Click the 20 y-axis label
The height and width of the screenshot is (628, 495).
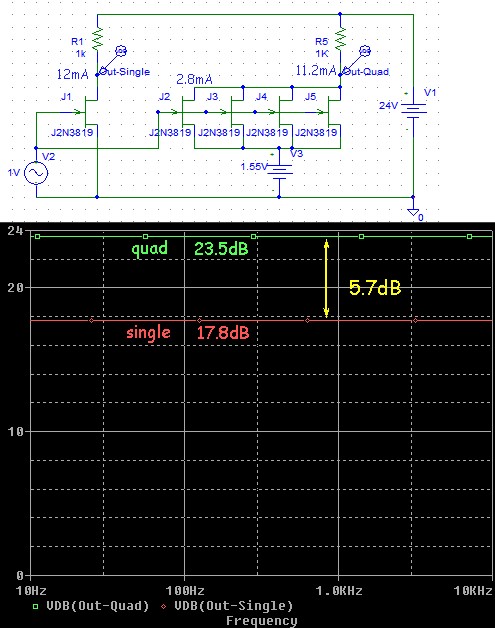click(x=15, y=288)
